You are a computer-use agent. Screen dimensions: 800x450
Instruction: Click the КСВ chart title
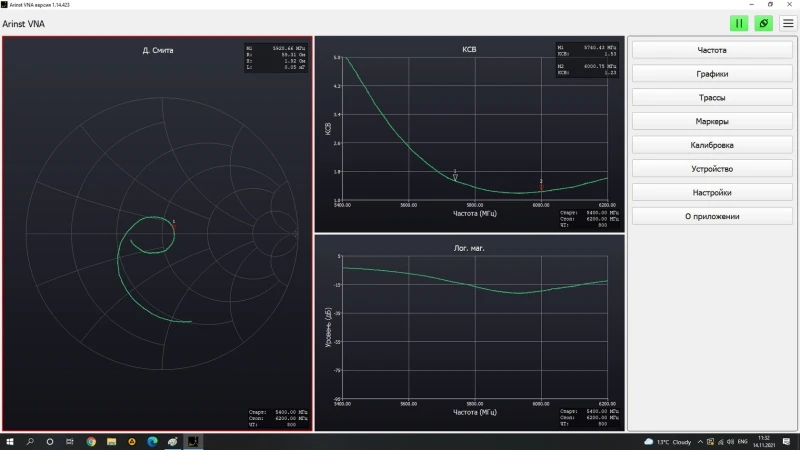469,49
